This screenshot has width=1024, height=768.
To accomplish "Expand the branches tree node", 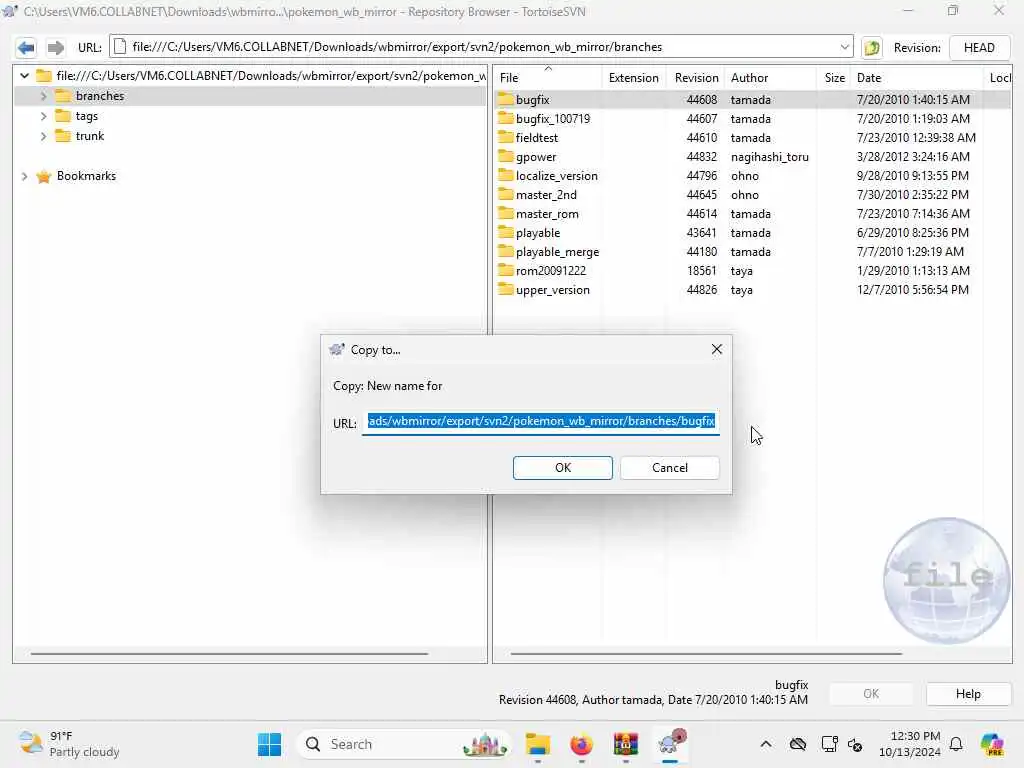I will click(x=43, y=96).
